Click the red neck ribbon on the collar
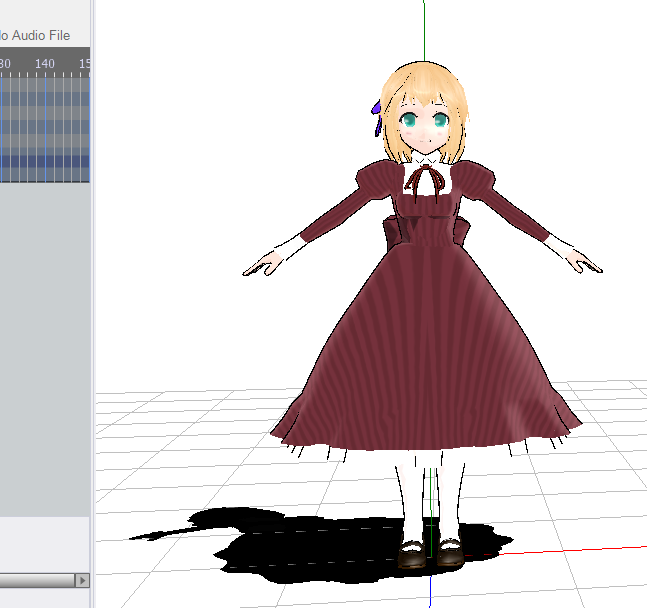Image resolution: width=647 pixels, height=608 pixels. click(x=425, y=180)
